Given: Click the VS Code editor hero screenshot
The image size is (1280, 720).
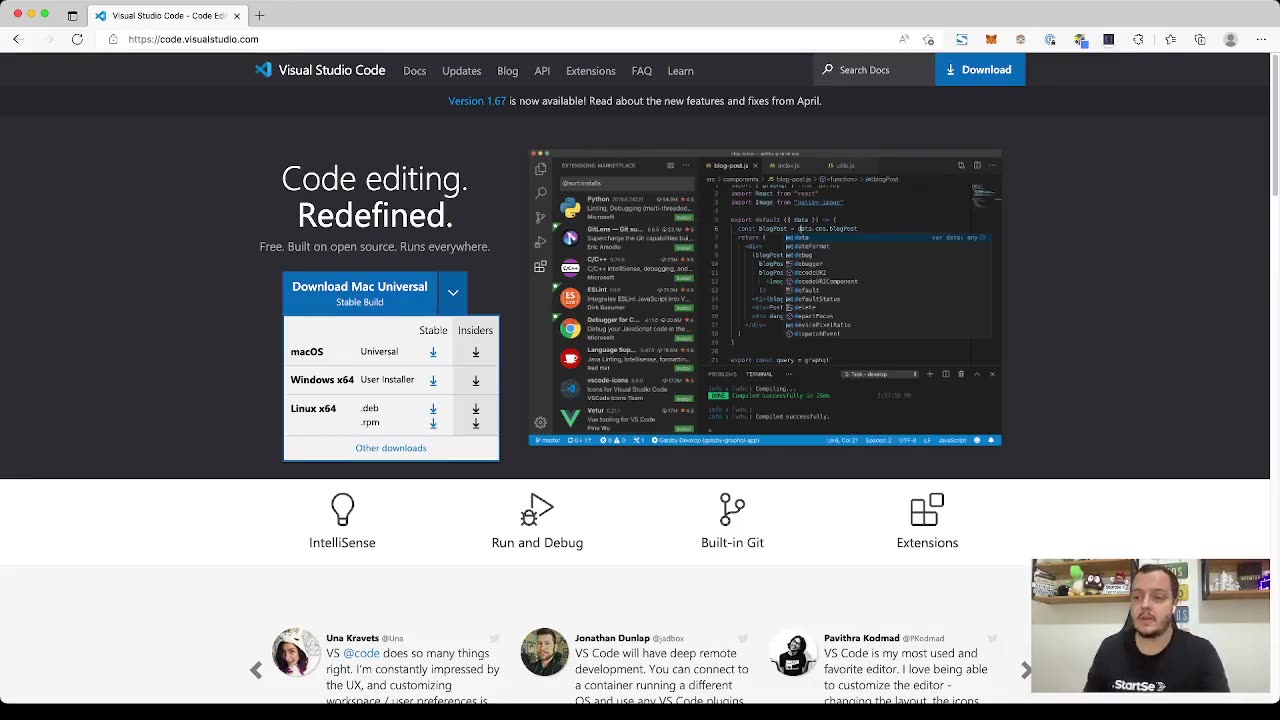Looking at the screenshot, I should pyautogui.click(x=765, y=297).
